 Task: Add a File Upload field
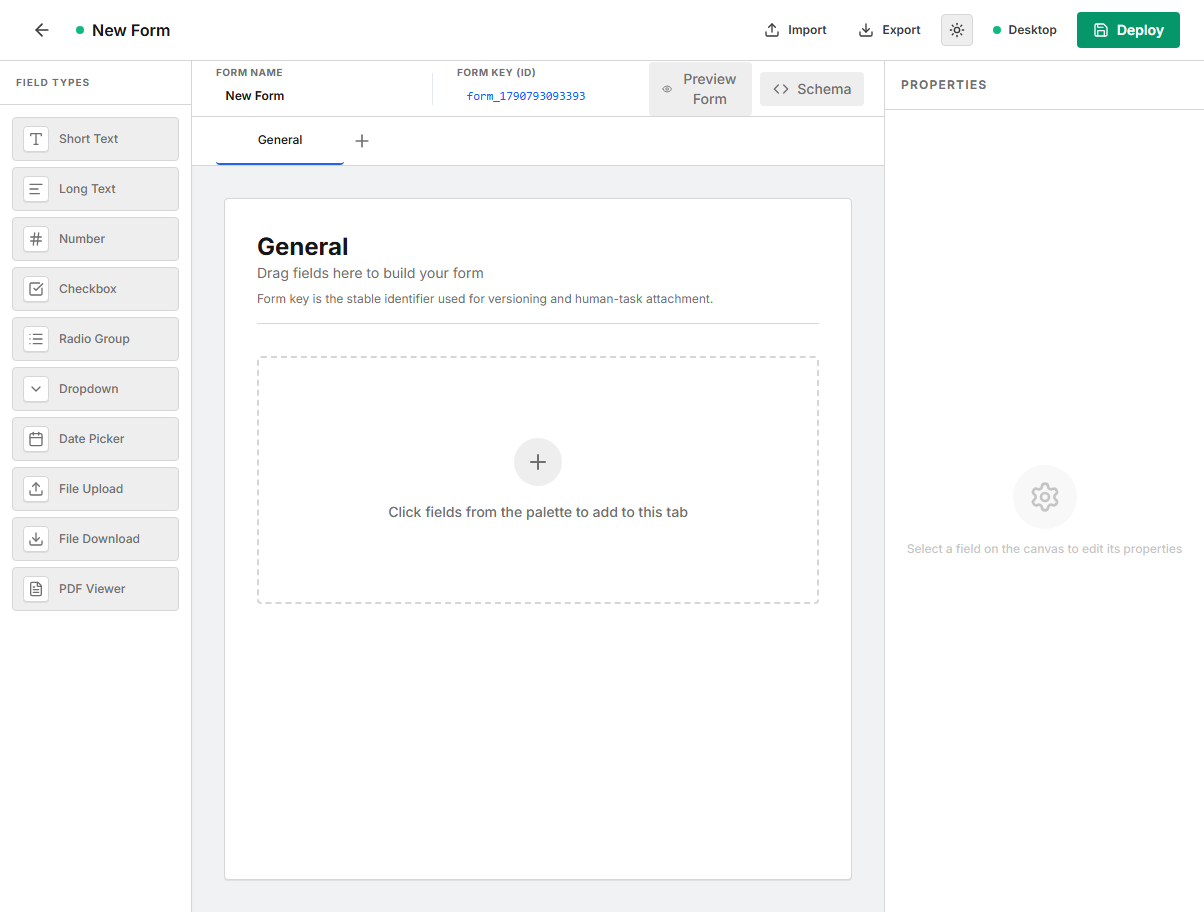tap(95, 489)
